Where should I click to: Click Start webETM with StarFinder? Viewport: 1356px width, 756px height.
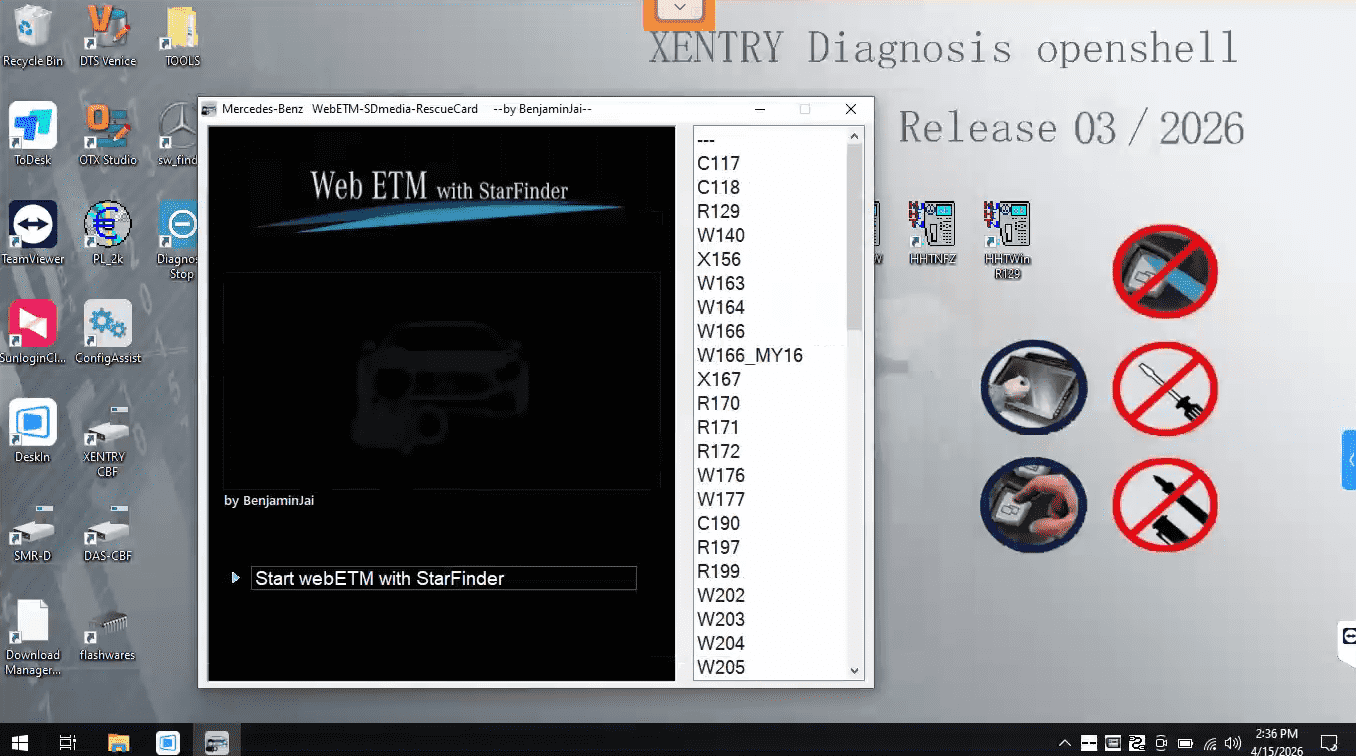tap(444, 578)
